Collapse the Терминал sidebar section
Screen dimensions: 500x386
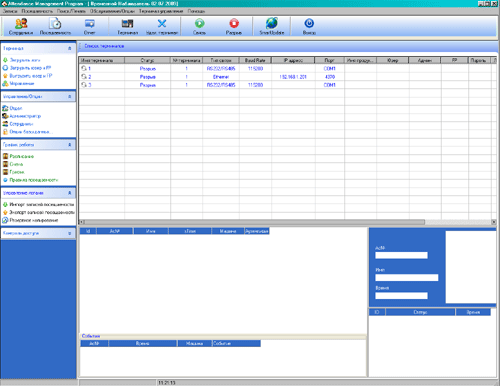(x=69, y=48)
